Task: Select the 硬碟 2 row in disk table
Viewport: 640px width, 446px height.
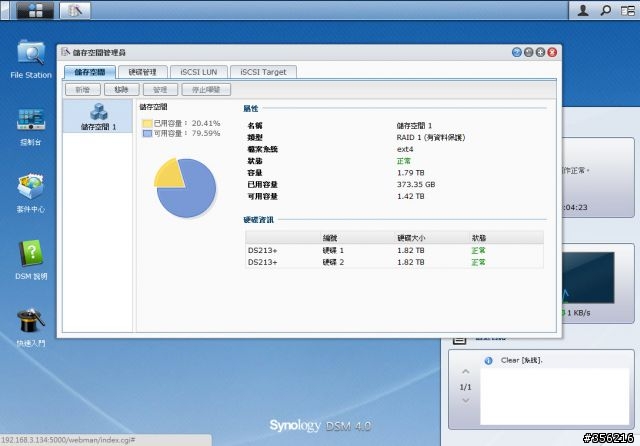Action: click(x=394, y=262)
